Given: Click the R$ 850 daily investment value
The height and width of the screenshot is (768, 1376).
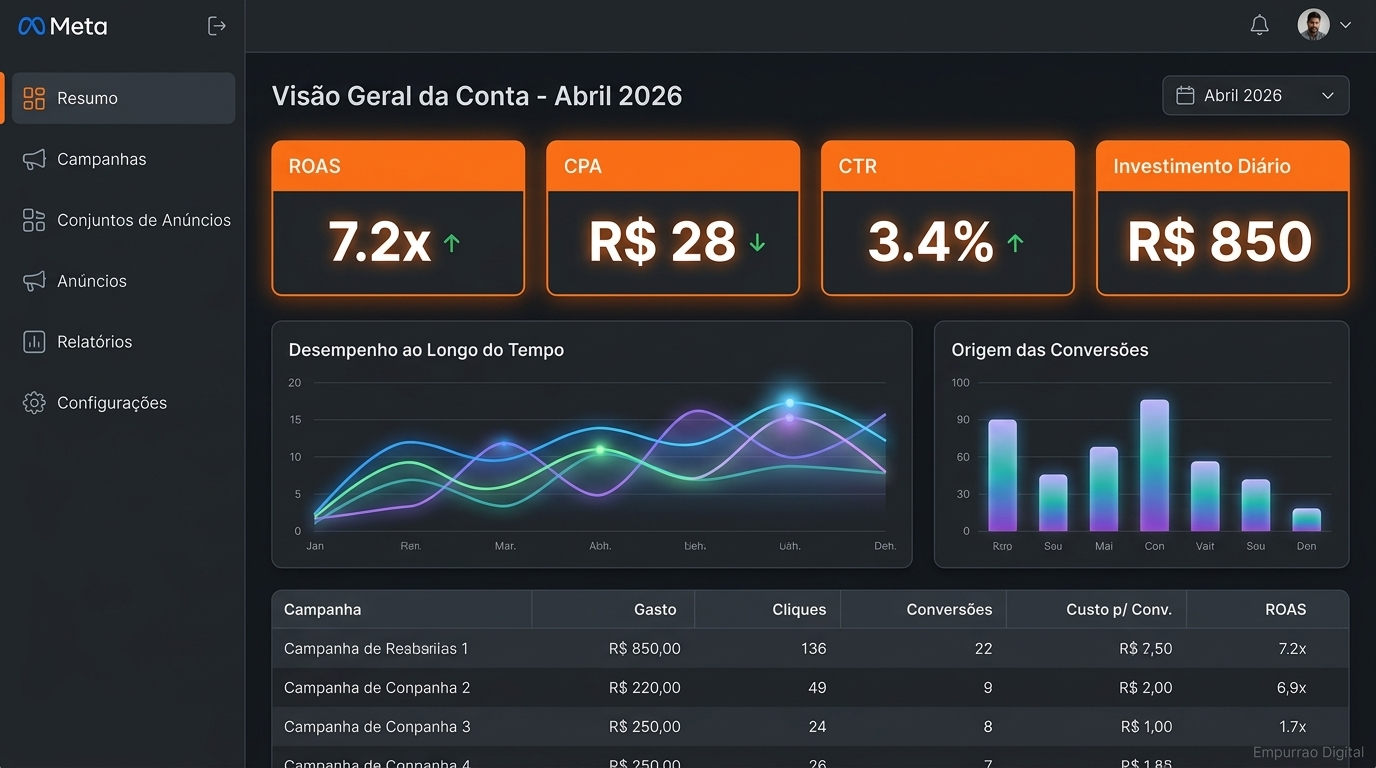Looking at the screenshot, I should (1219, 242).
